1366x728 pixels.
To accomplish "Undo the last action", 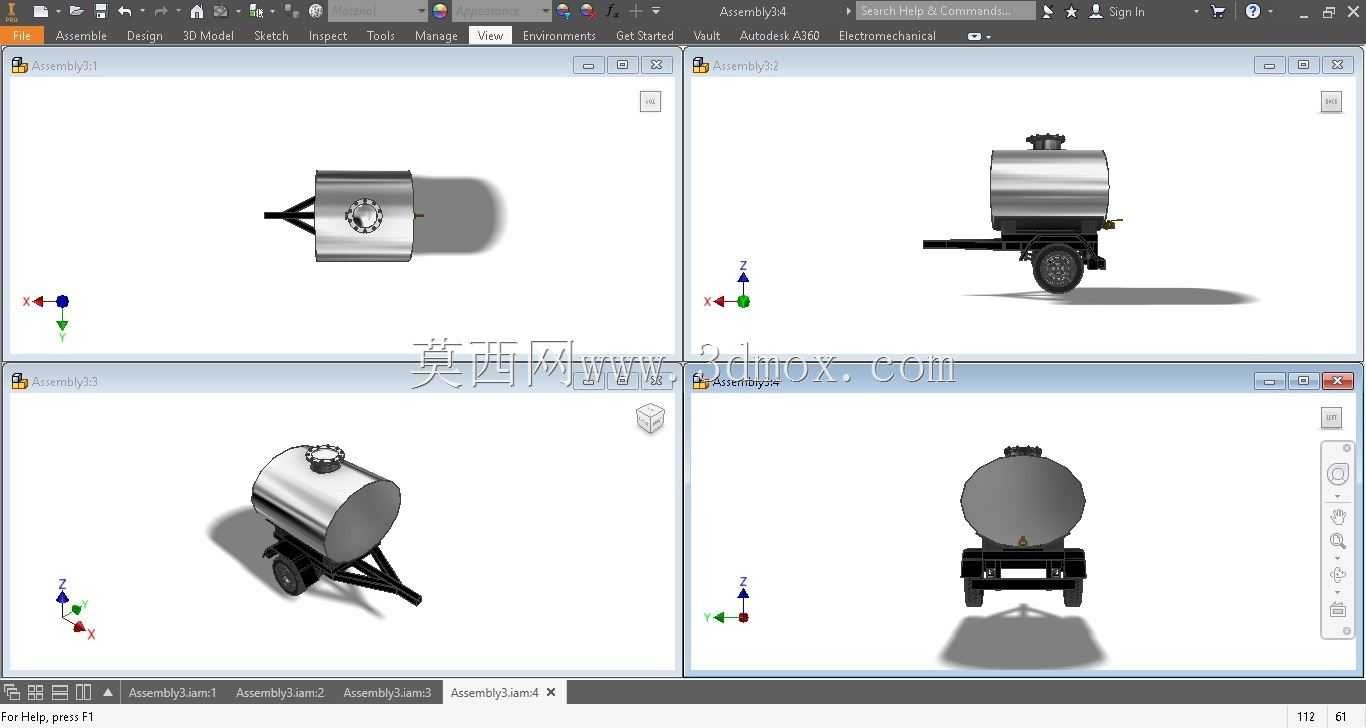I will click(x=124, y=11).
